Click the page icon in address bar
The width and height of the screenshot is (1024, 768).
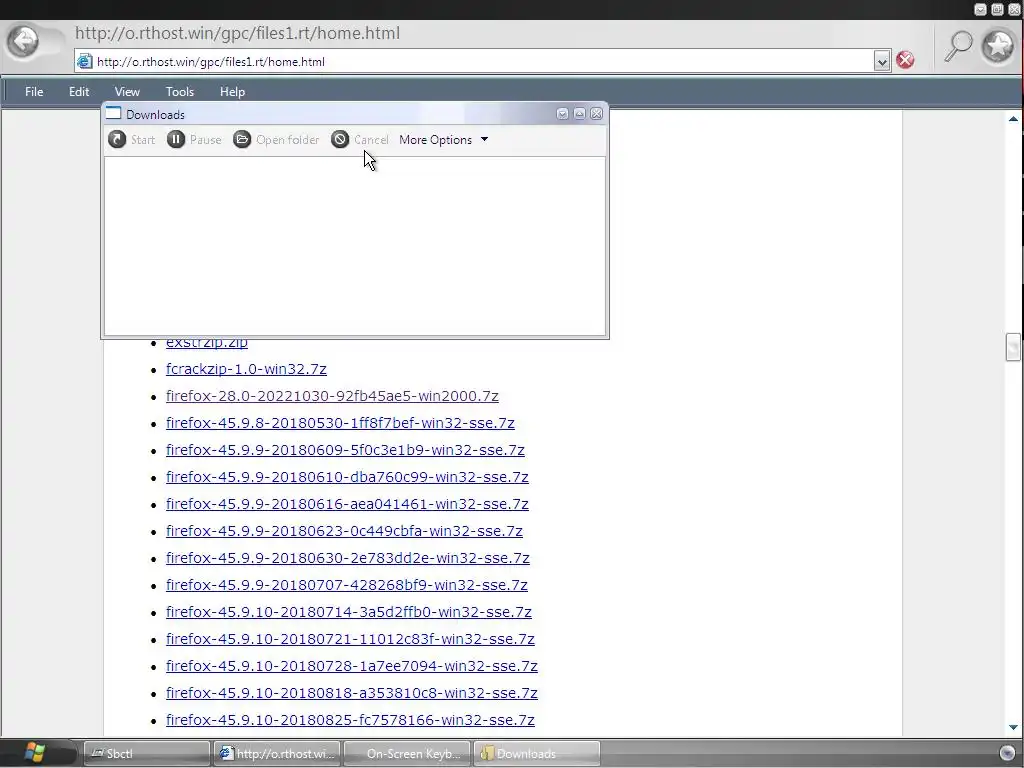(x=85, y=61)
